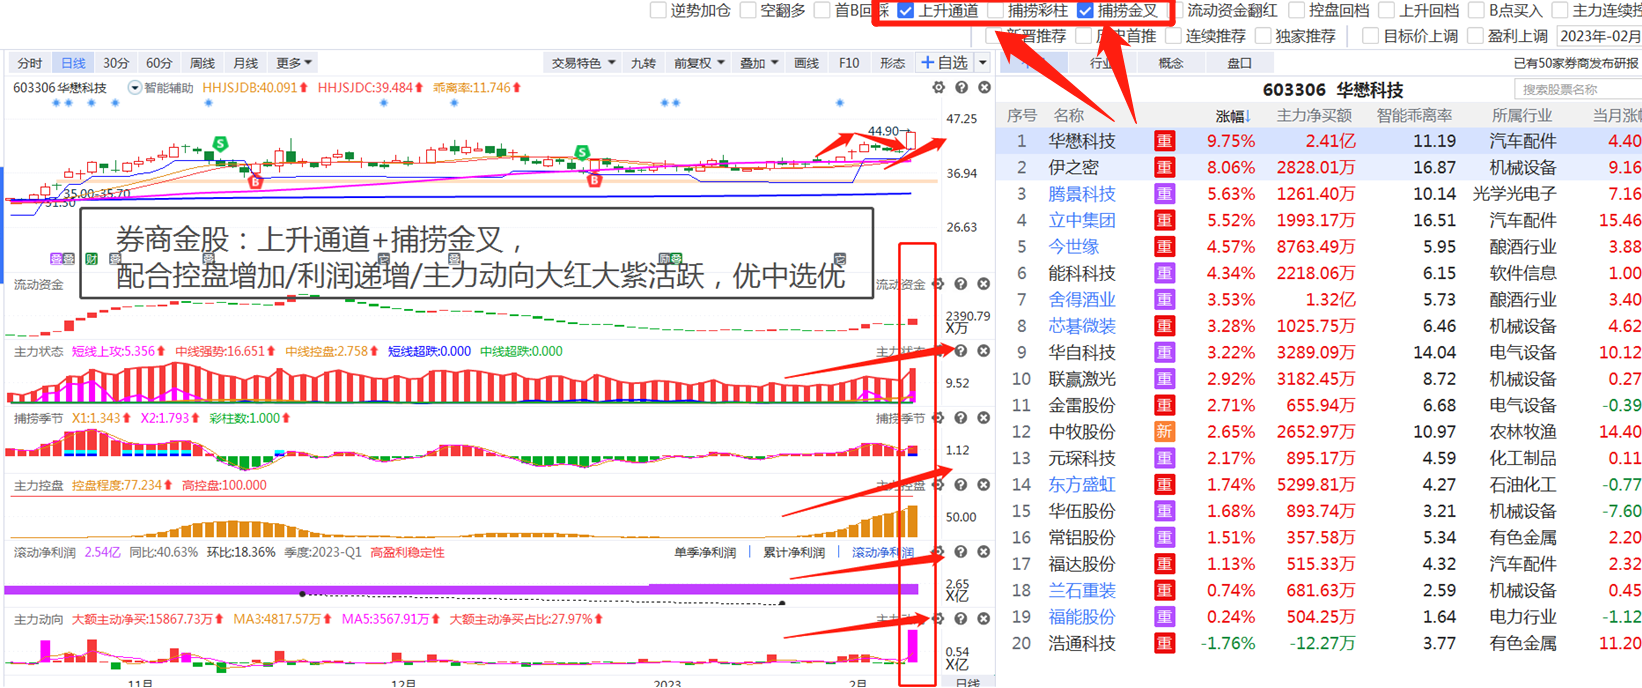Click the 重 badge beside 浩通科技
1642x688 pixels.
click(1164, 643)
